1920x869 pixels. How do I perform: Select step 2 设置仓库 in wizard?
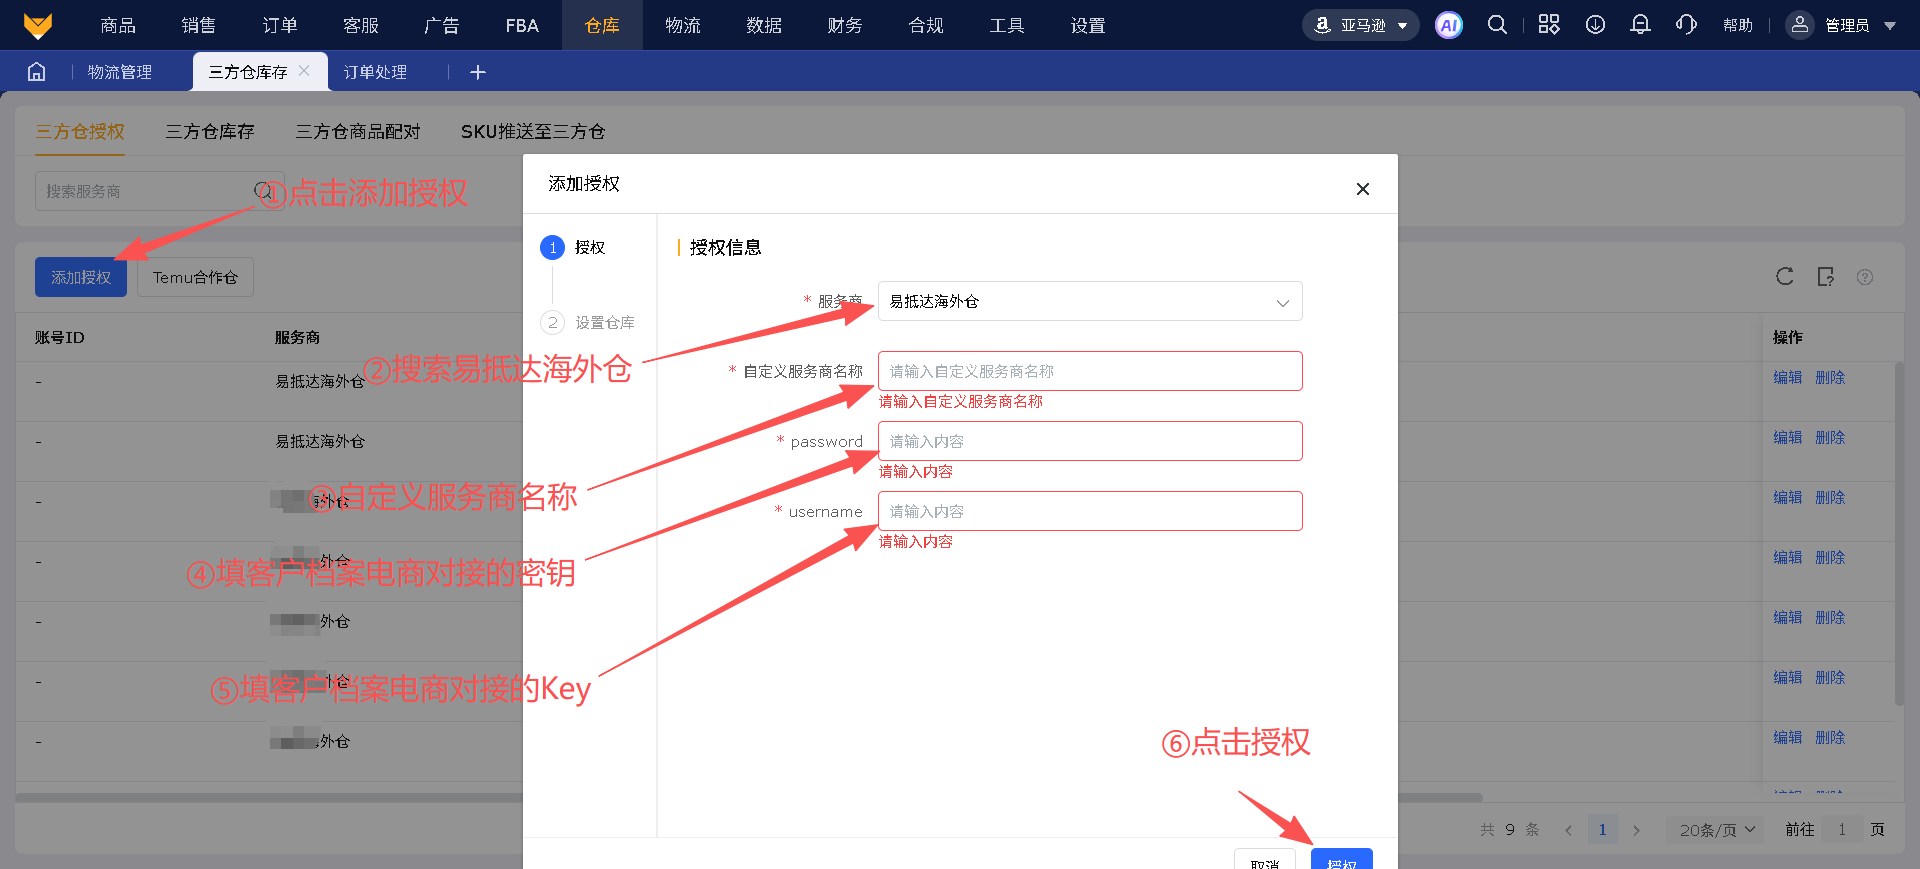[x=588, y=322]
